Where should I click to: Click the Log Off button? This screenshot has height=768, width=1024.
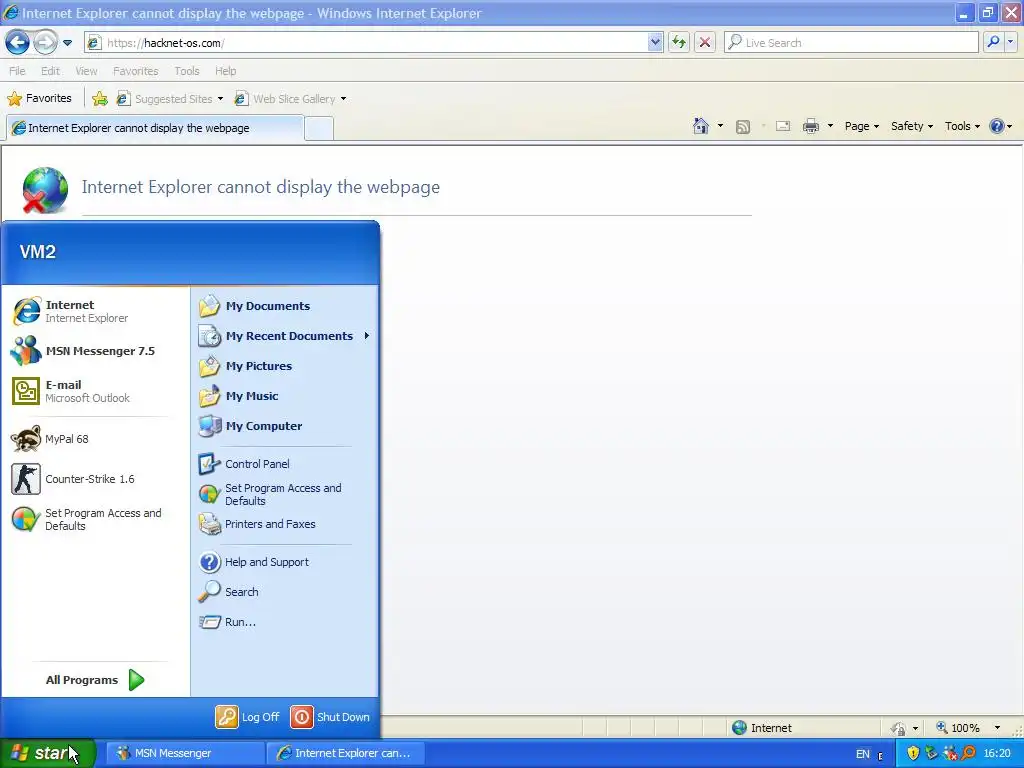[248, 717]
